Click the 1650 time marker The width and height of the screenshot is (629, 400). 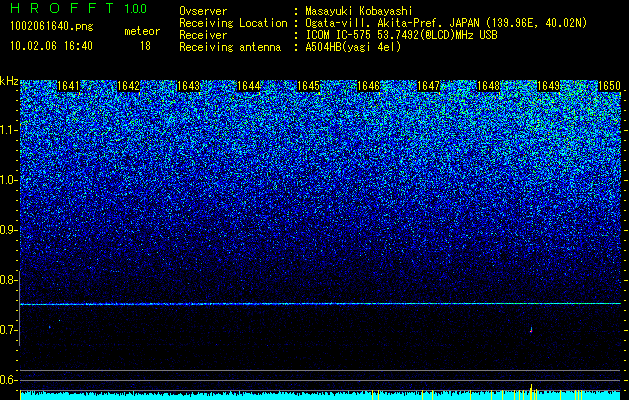[609, 86]
